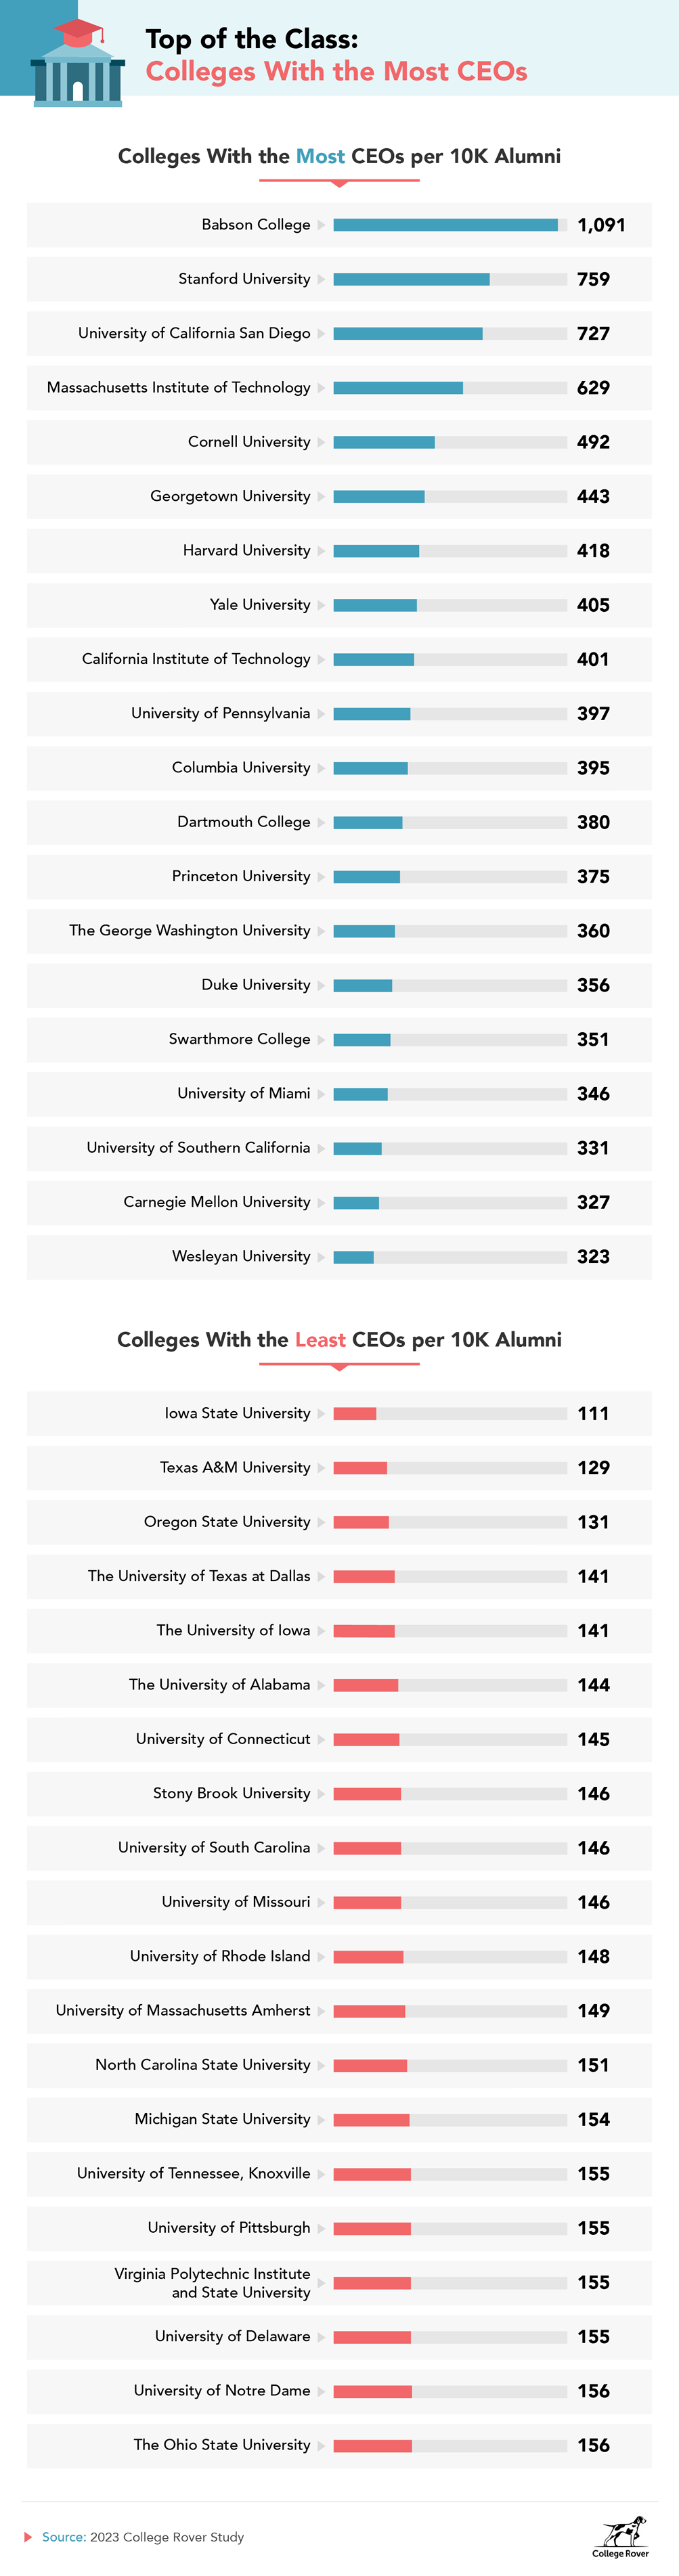Click the arrow next to The Ohio State University
Viewport: 679px width, 2576px height.
(321, 2445)
